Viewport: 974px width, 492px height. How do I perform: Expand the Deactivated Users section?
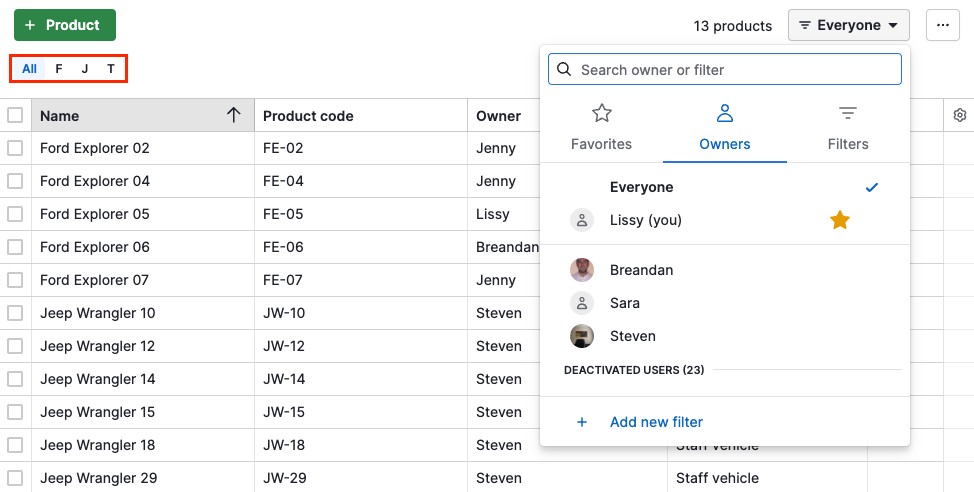coord(634,370)
